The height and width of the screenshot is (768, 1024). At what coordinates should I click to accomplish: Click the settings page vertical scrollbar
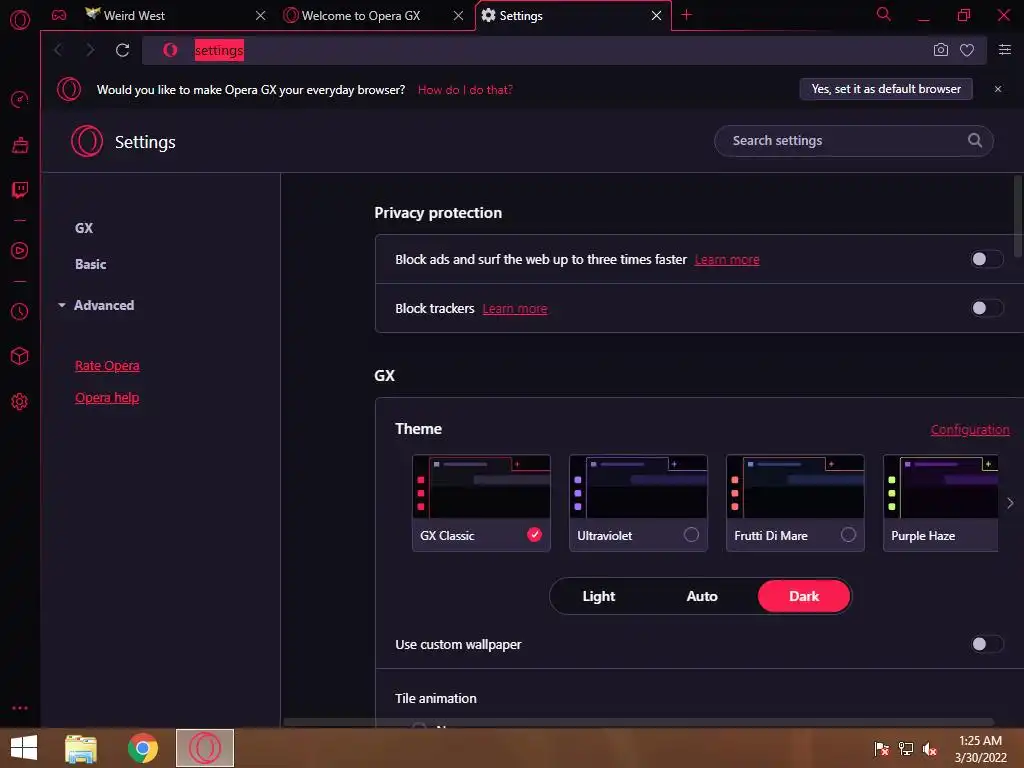[1018, 216]
